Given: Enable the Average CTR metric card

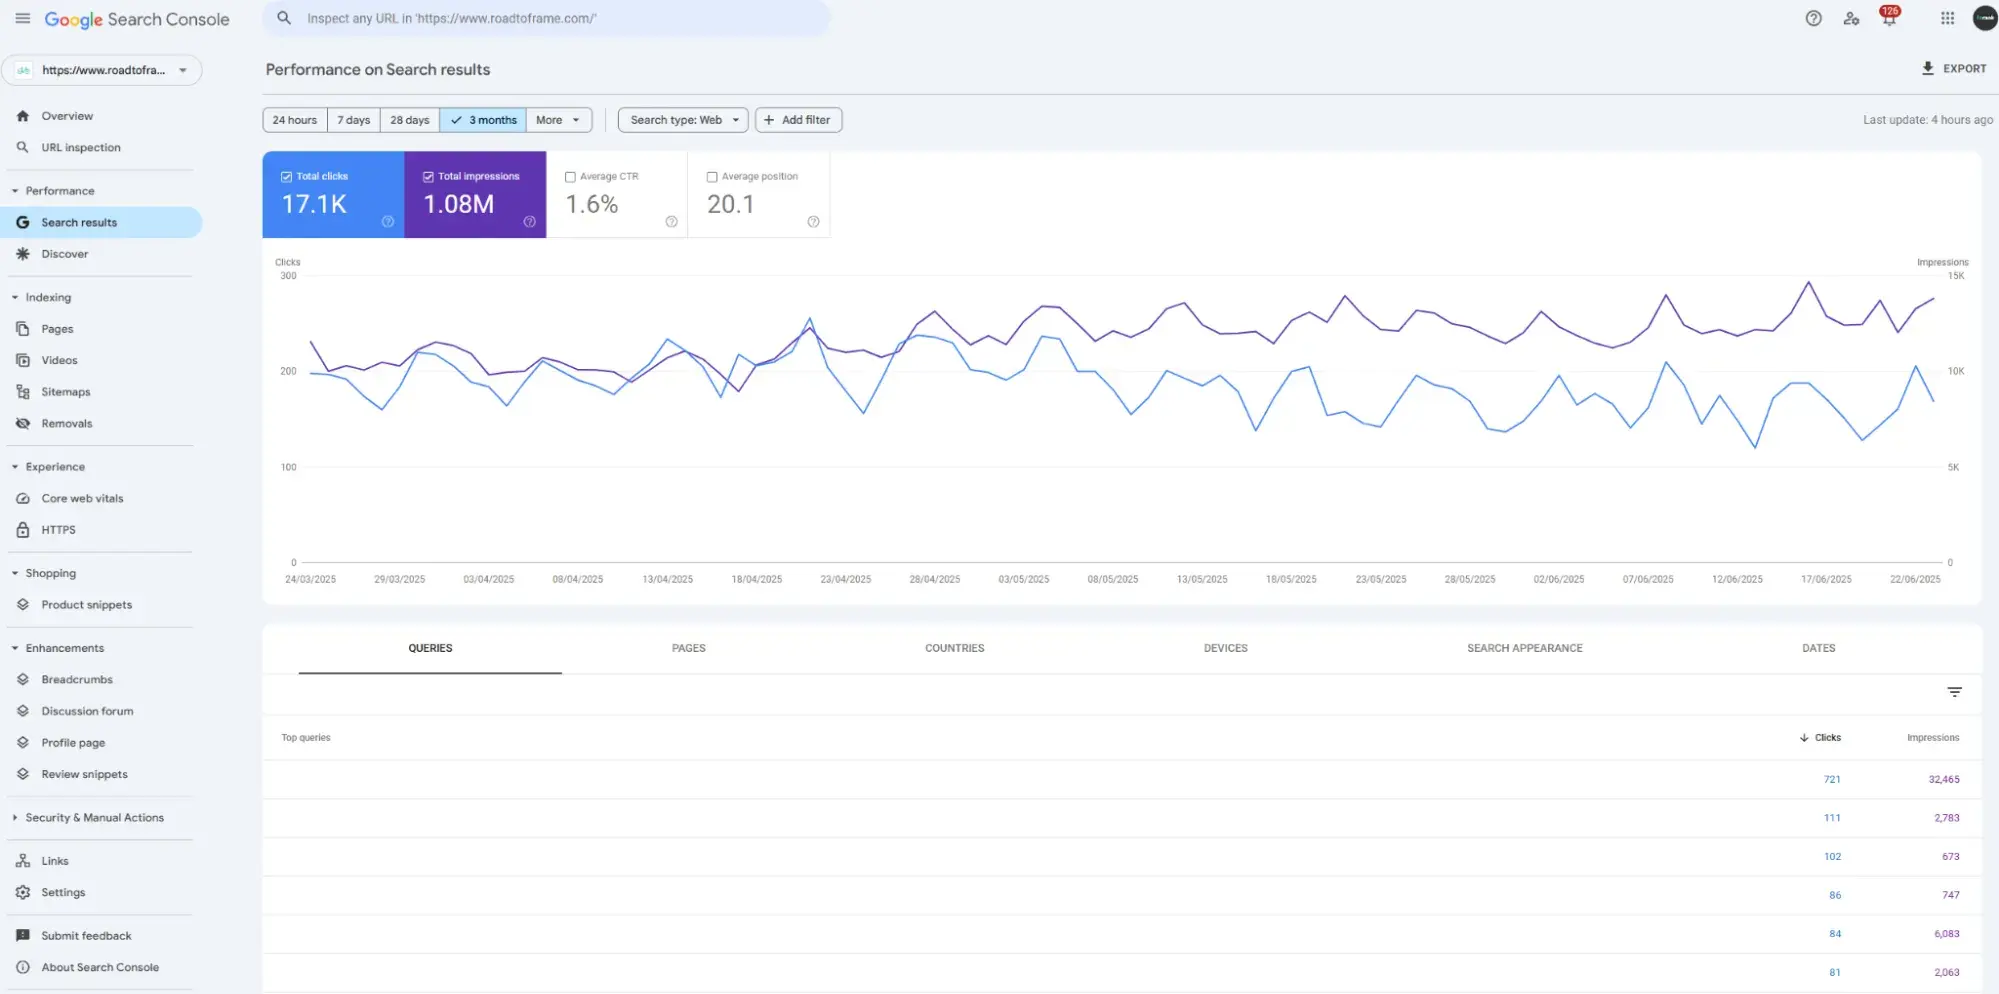Looking at the screenshot, I should [571, 176].
